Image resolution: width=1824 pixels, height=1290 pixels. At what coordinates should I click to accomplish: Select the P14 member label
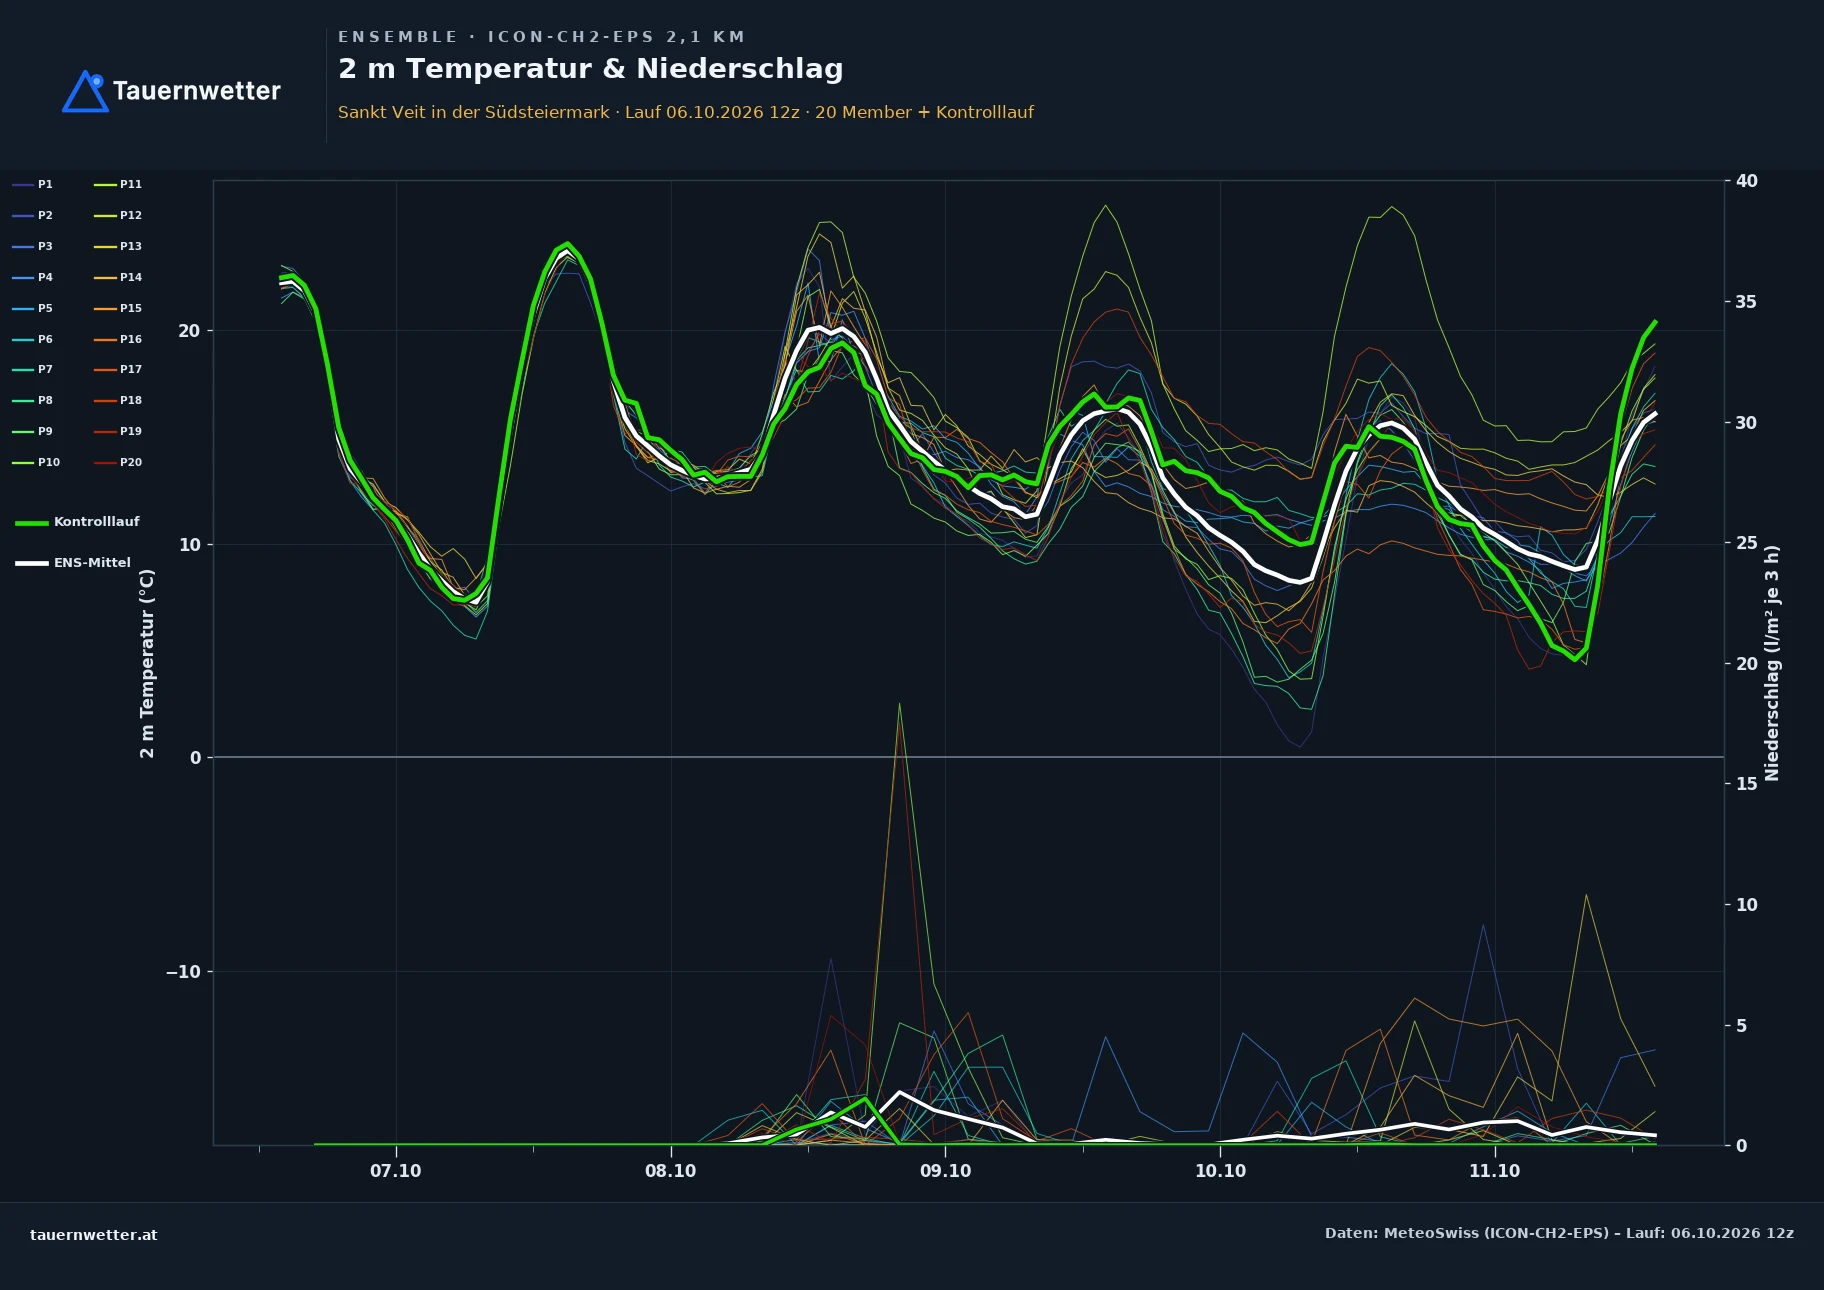tap(118, 277)
